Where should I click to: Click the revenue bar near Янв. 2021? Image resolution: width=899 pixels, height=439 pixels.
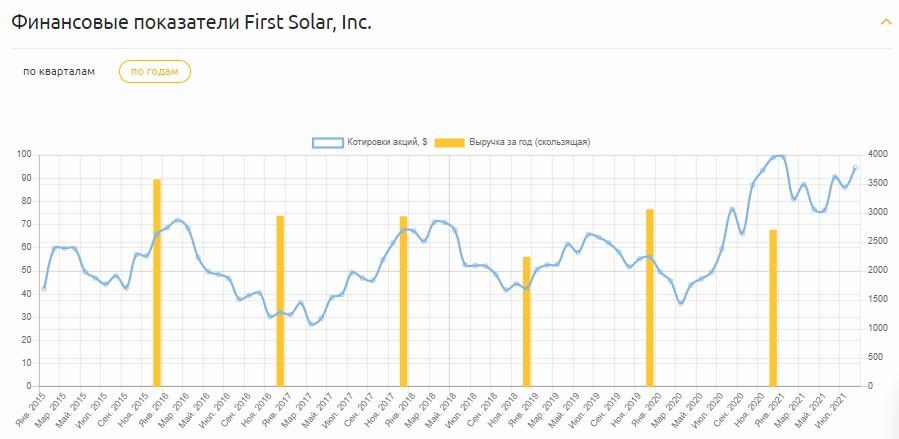coord(773,310)
